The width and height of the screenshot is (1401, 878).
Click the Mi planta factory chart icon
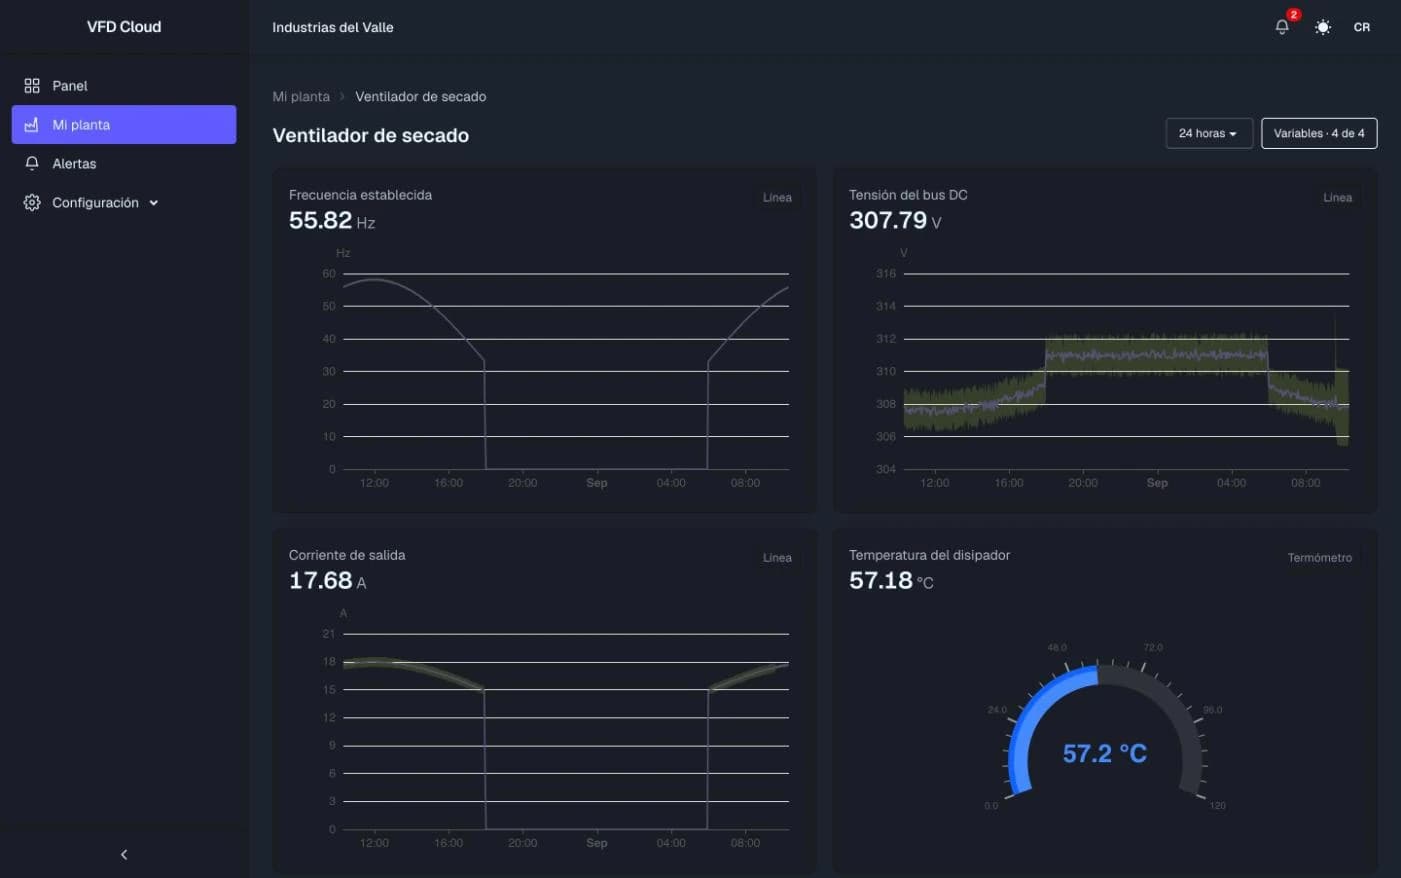(32, 125)
